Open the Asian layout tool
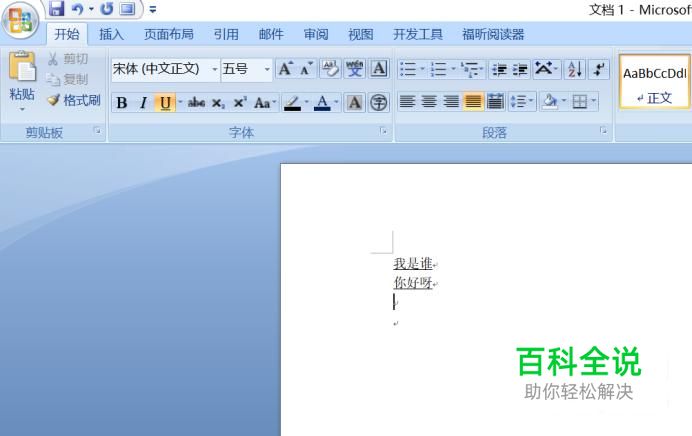 546,69
